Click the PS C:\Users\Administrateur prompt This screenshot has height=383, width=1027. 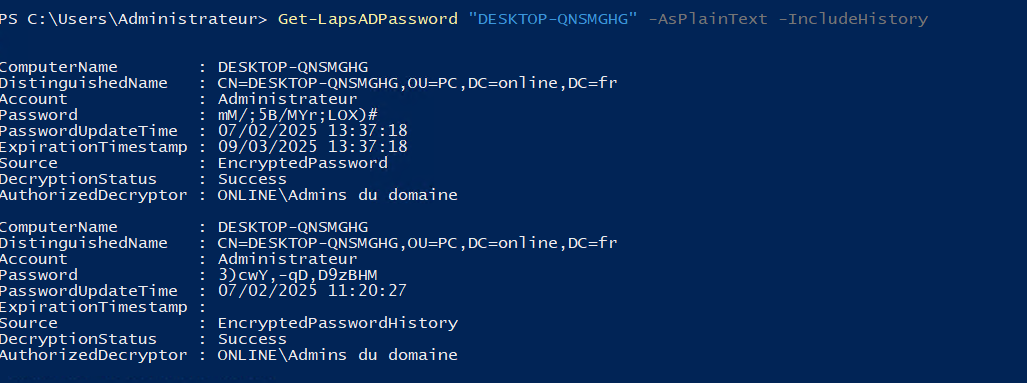[134, 19]
